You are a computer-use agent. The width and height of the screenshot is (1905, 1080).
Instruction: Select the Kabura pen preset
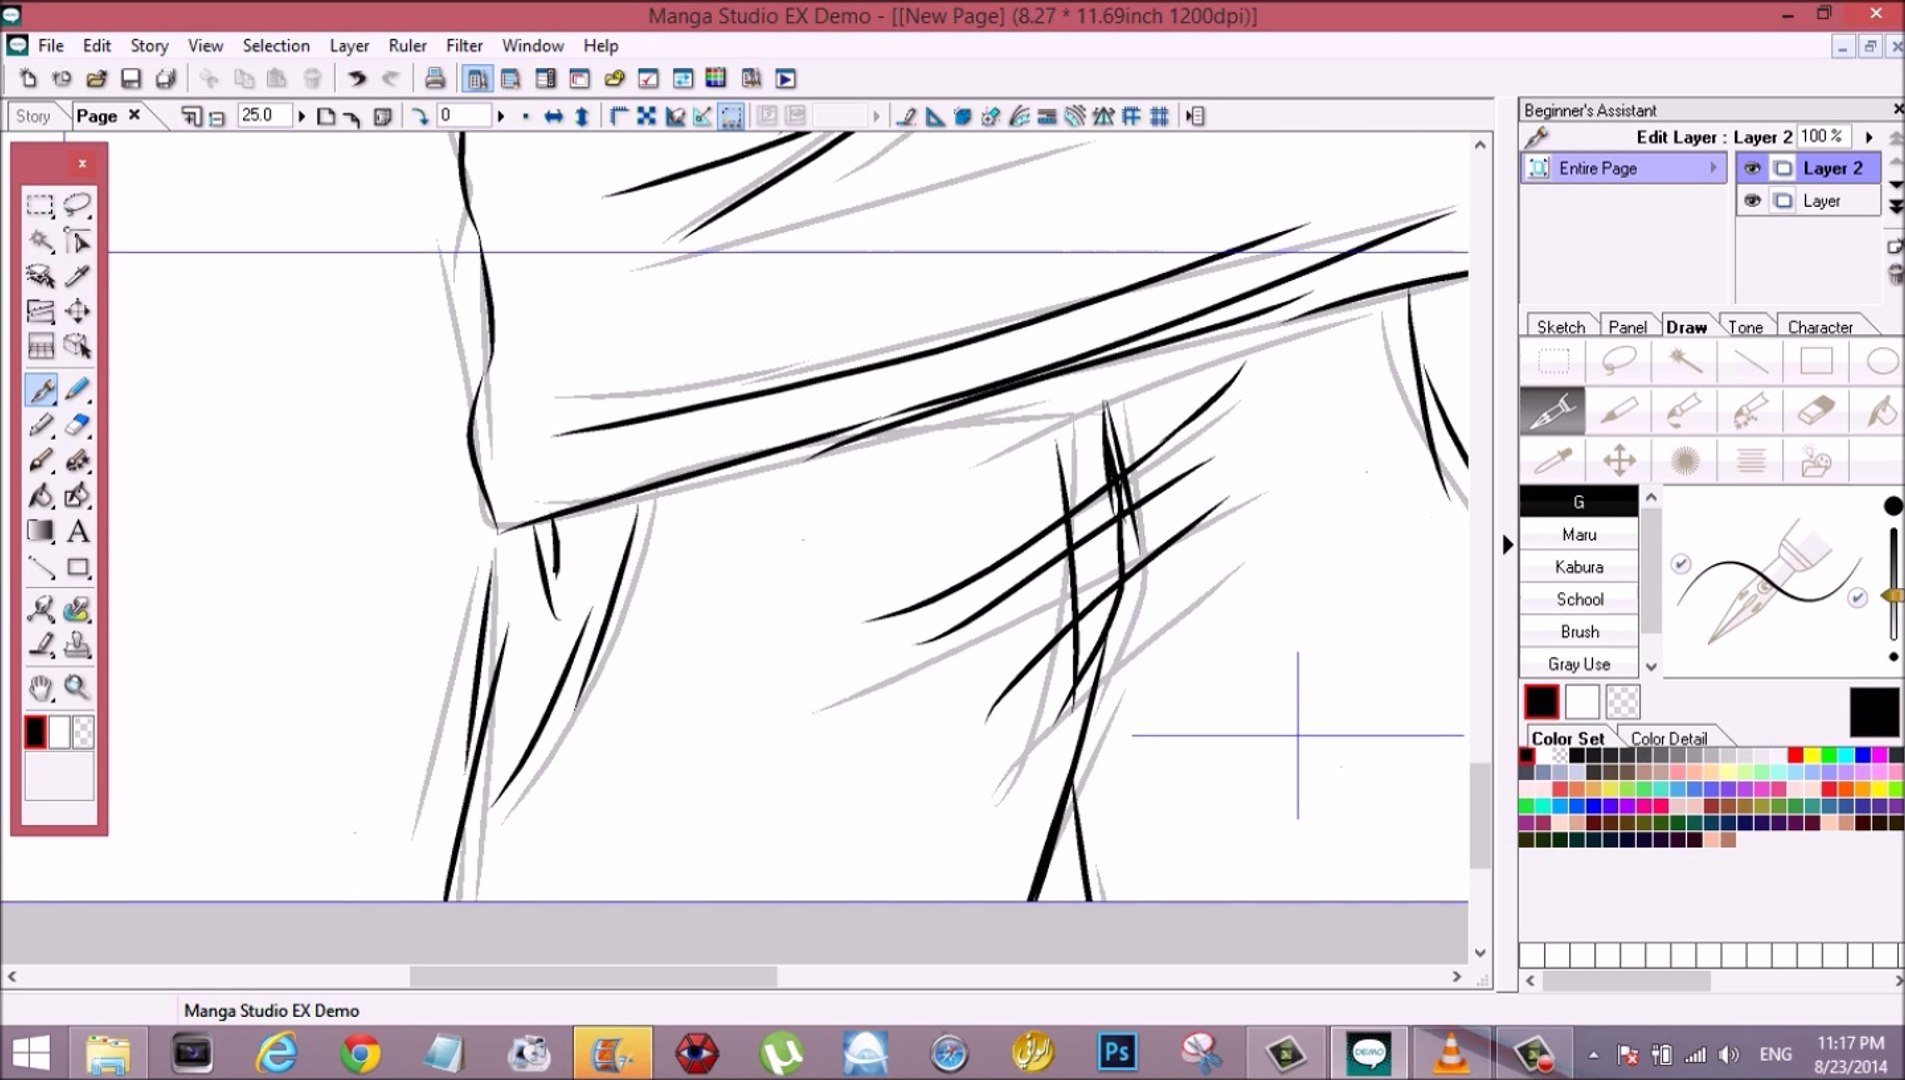tap(1578, 567)
